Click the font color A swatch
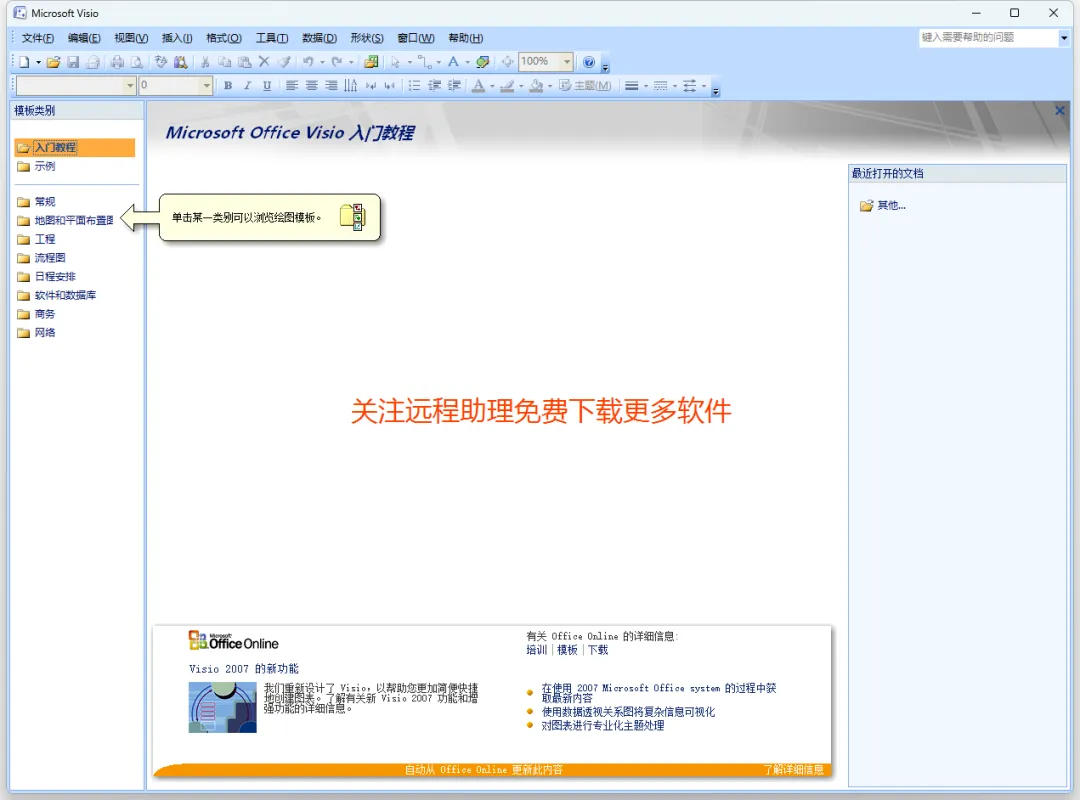 [478, 85]
